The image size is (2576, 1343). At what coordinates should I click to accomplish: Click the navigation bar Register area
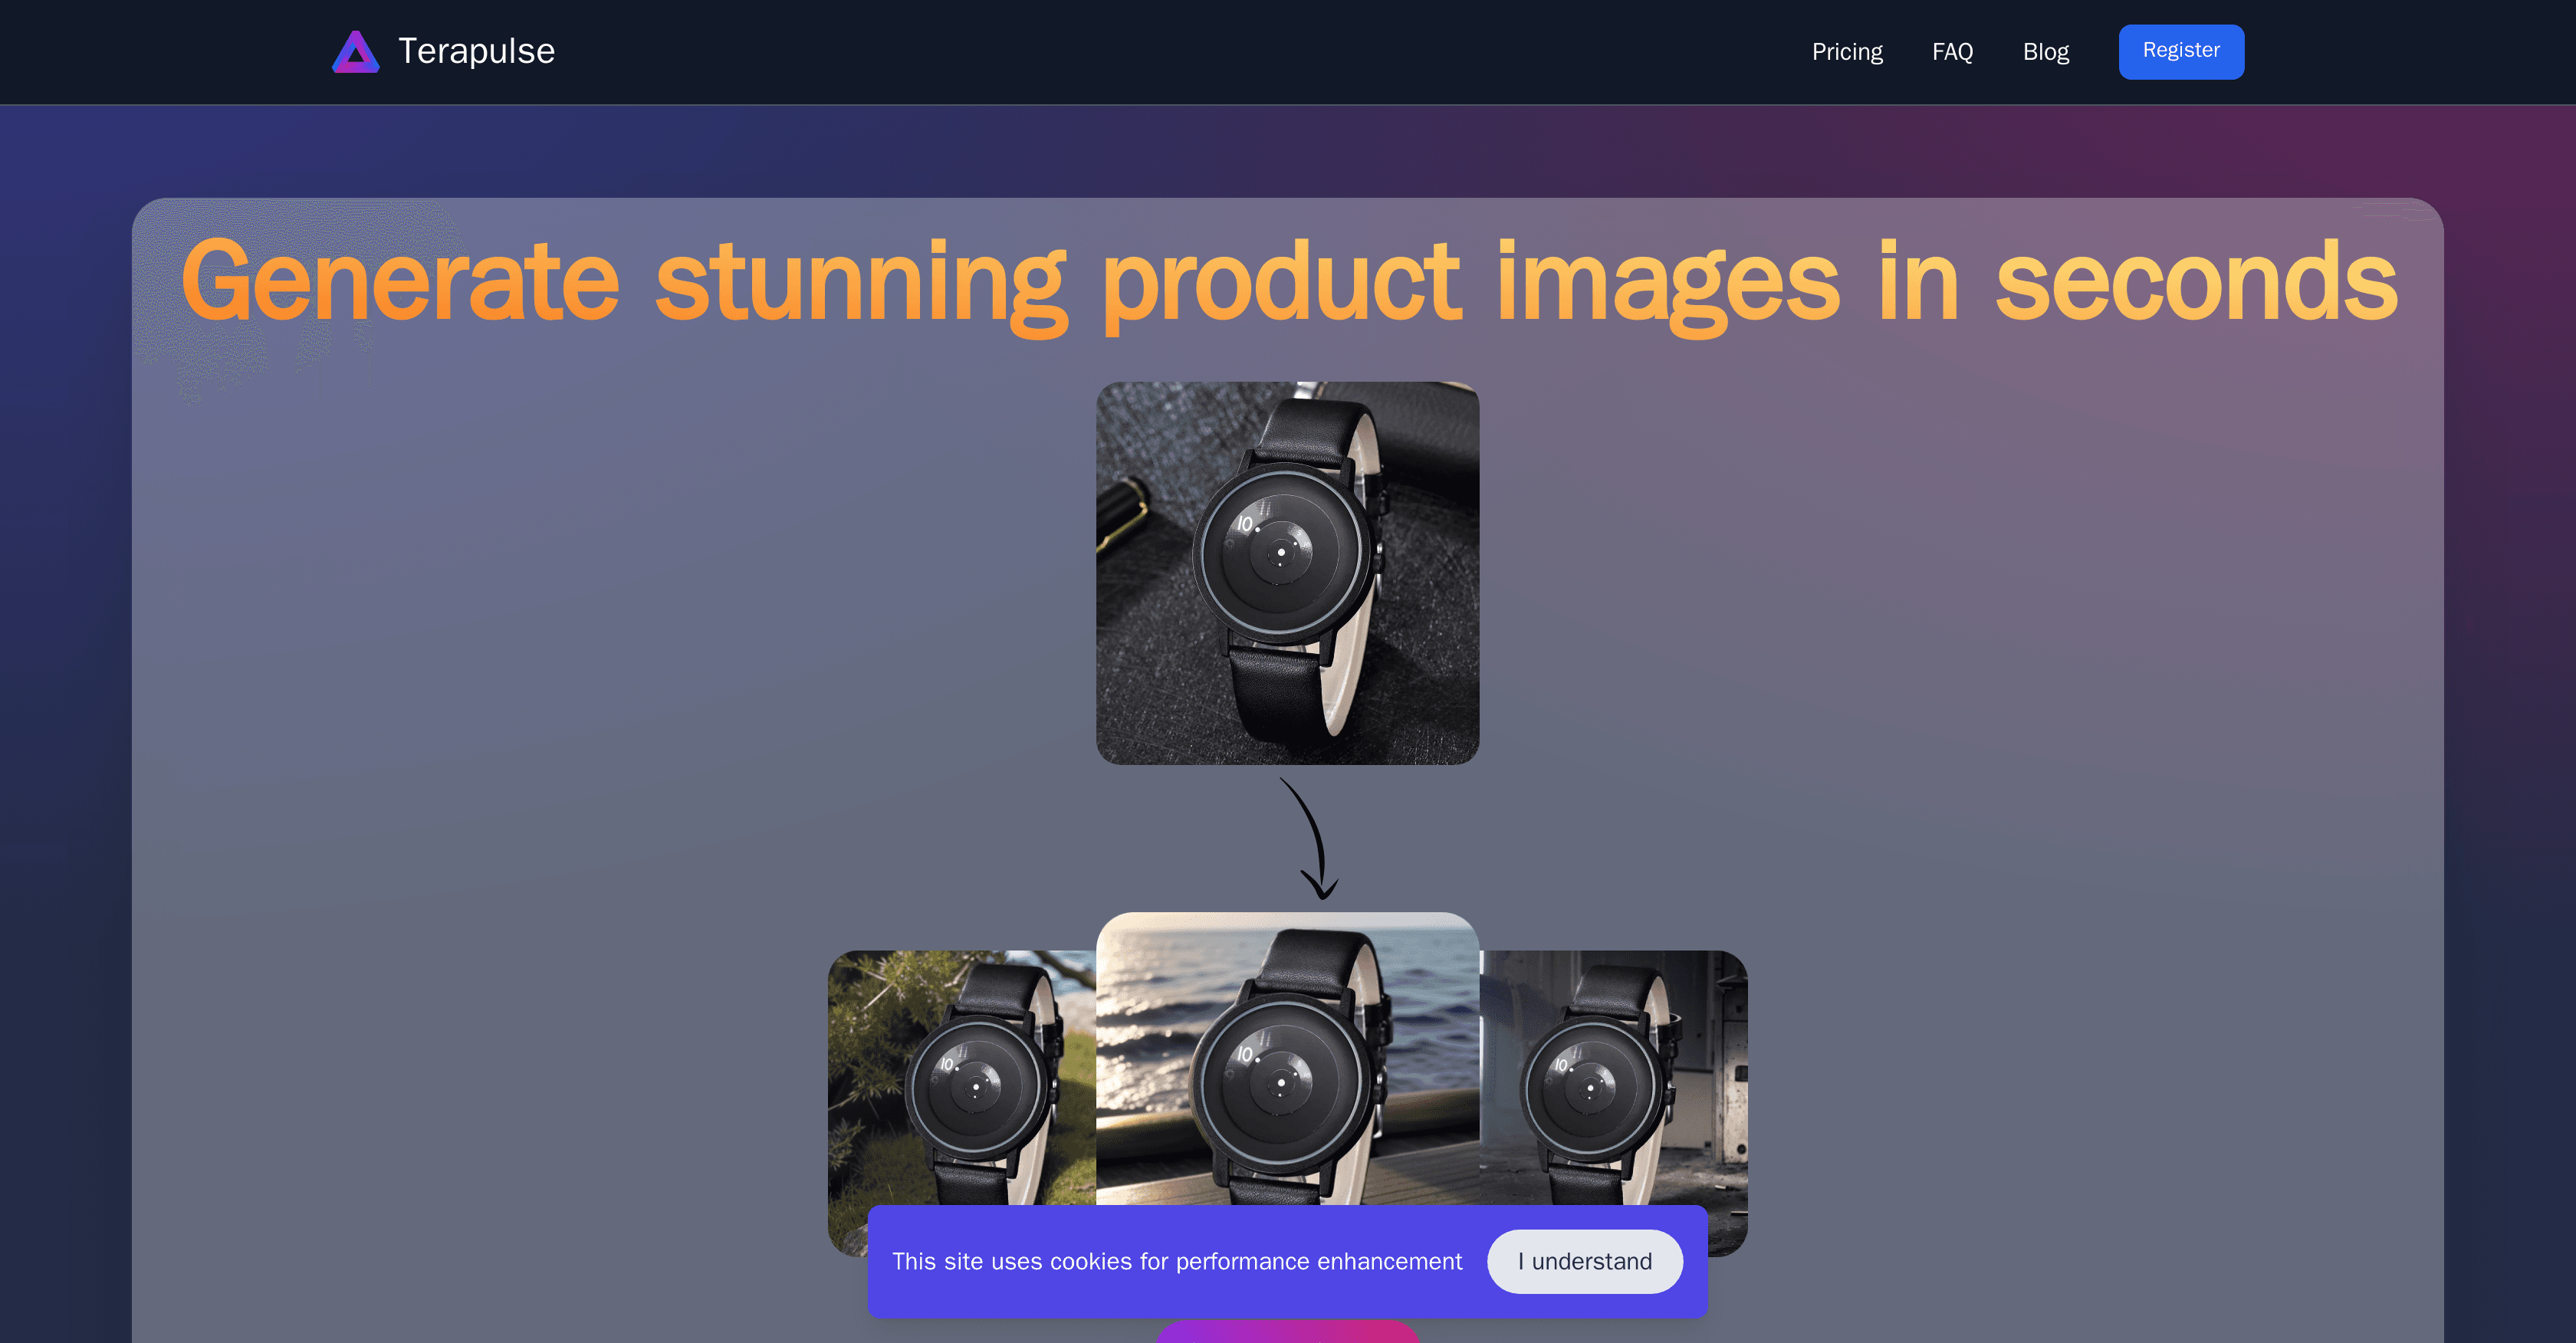tap(2181, 51)
